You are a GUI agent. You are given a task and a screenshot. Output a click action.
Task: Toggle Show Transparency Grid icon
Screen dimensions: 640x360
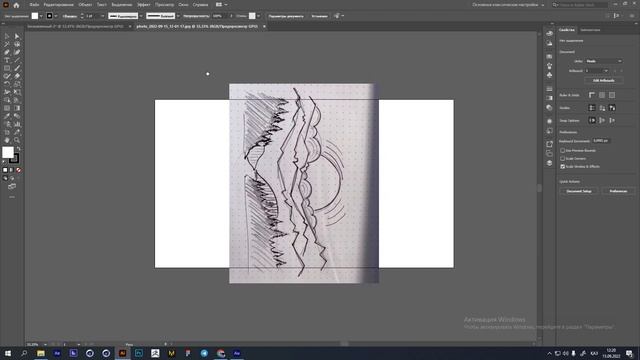pyautogui.click(x=612, y=95)
